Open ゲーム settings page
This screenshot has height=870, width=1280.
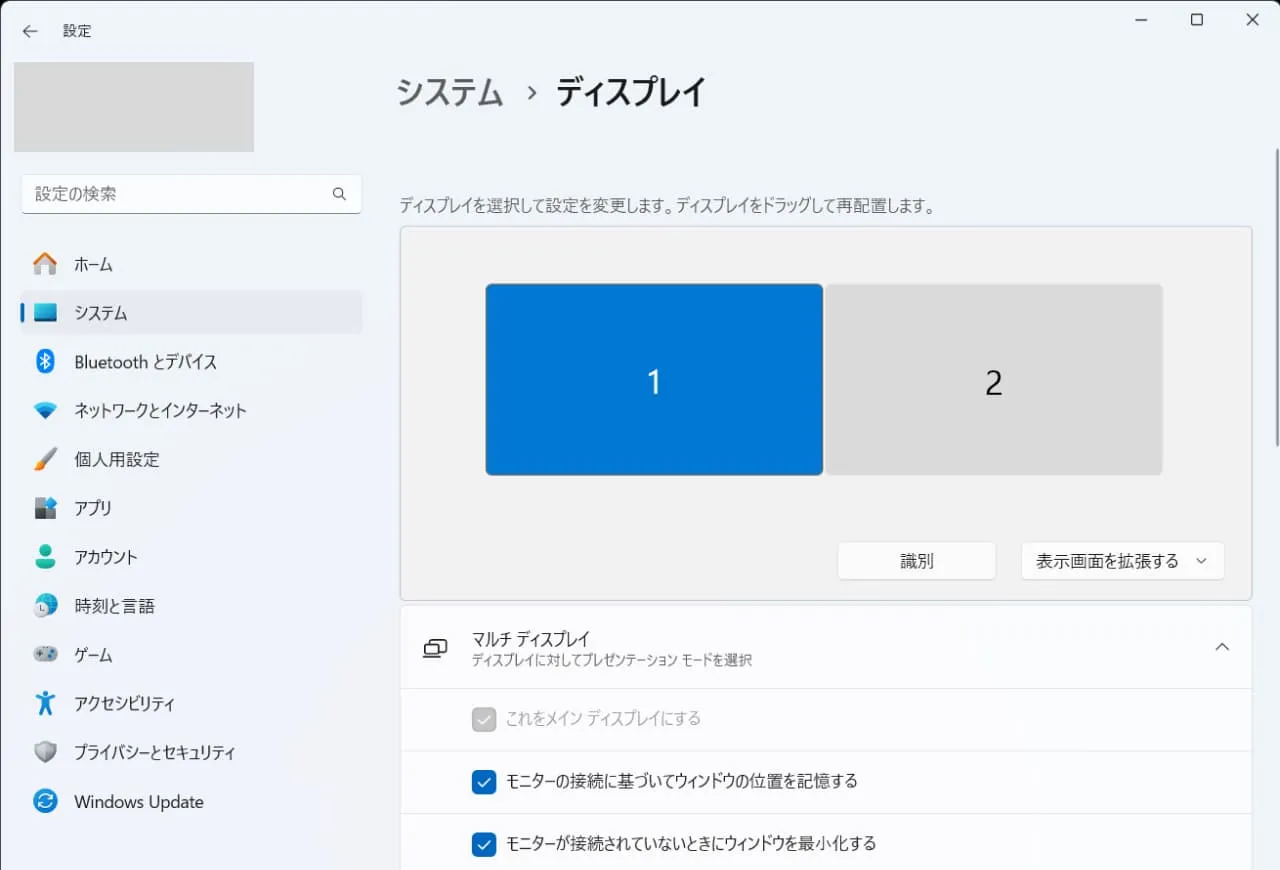coord(191,655)
